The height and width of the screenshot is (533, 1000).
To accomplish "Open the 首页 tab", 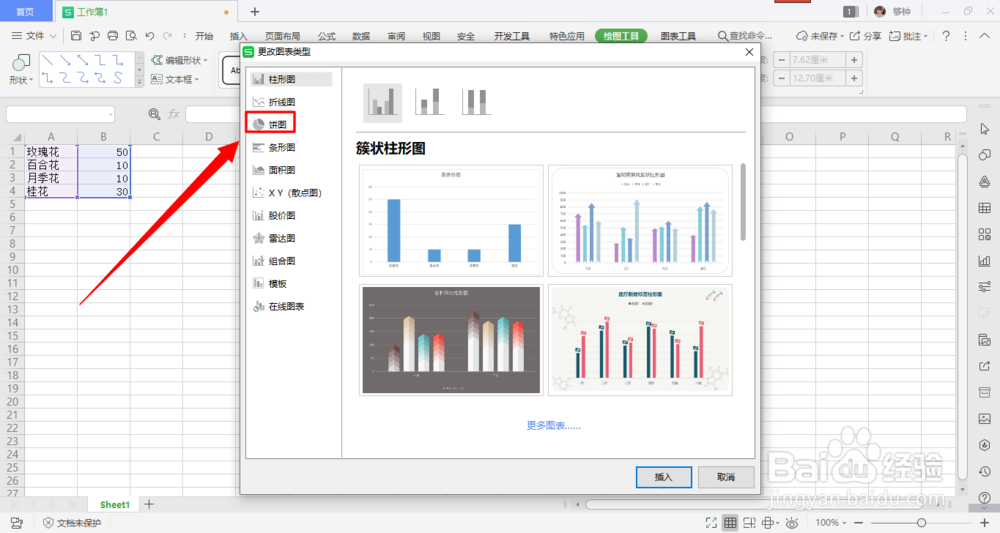I will point(26,11).
